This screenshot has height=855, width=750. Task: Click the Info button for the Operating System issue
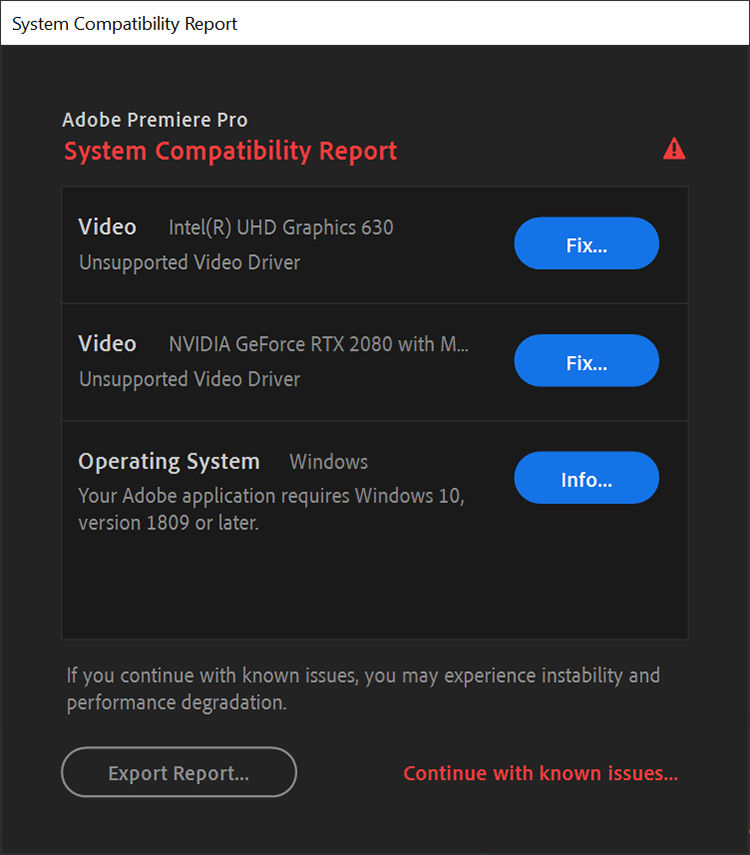(586, 478)
